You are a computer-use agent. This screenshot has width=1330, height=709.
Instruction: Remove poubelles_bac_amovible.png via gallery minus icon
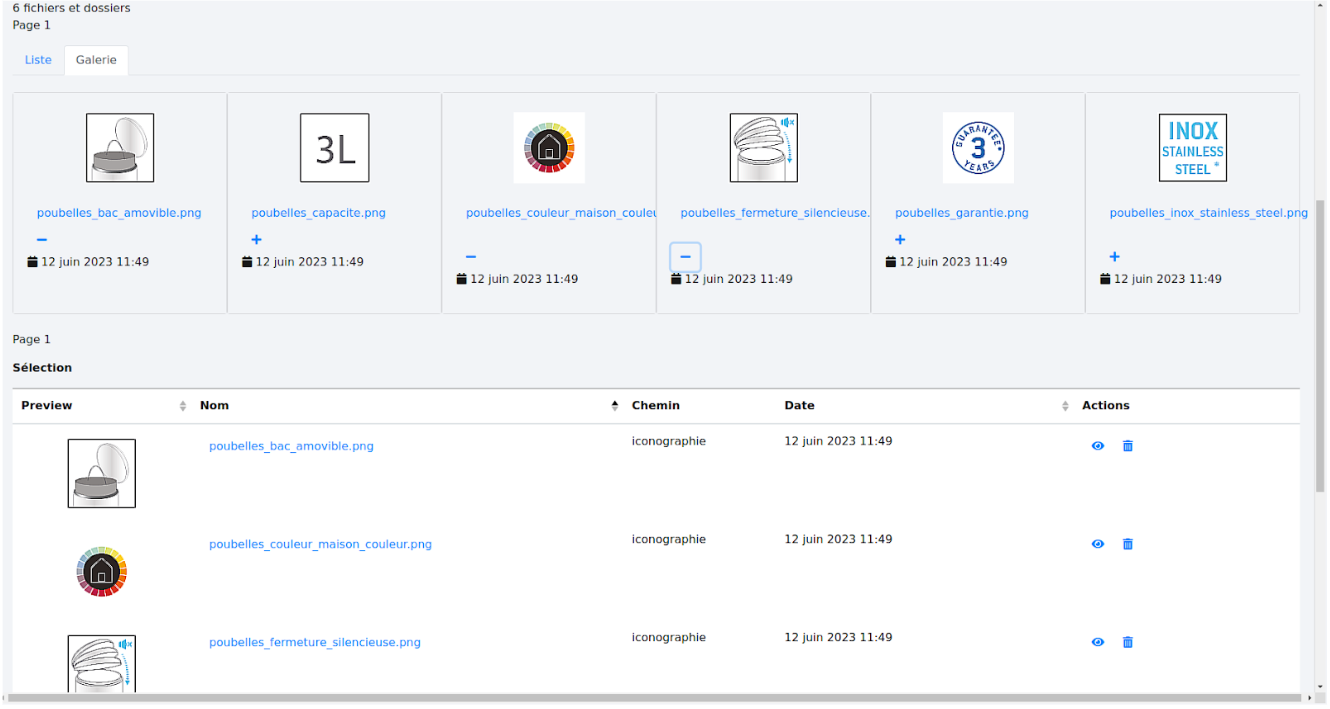(x=42, y=240)
